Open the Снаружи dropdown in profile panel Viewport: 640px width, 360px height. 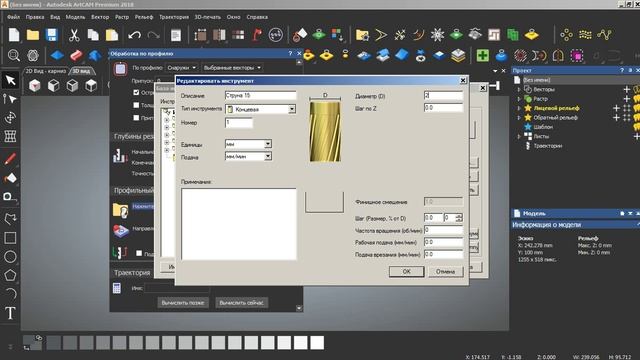point(182,68)
